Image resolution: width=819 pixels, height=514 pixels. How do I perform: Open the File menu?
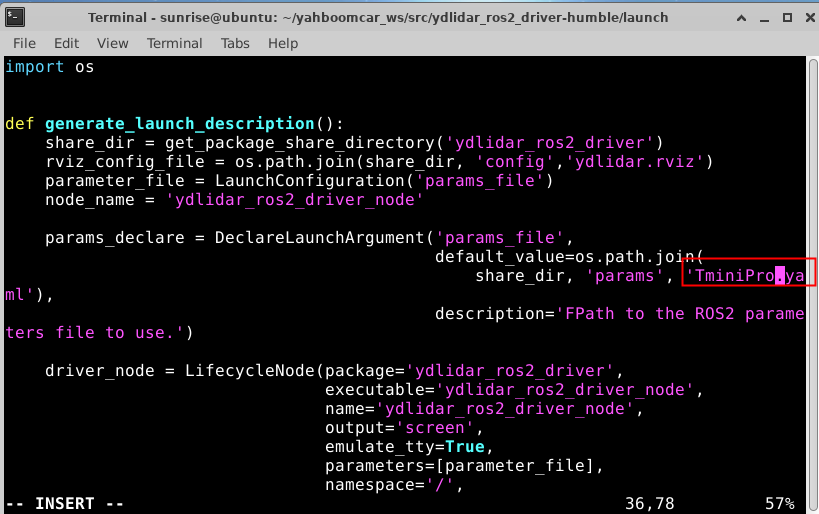[24, 43]
